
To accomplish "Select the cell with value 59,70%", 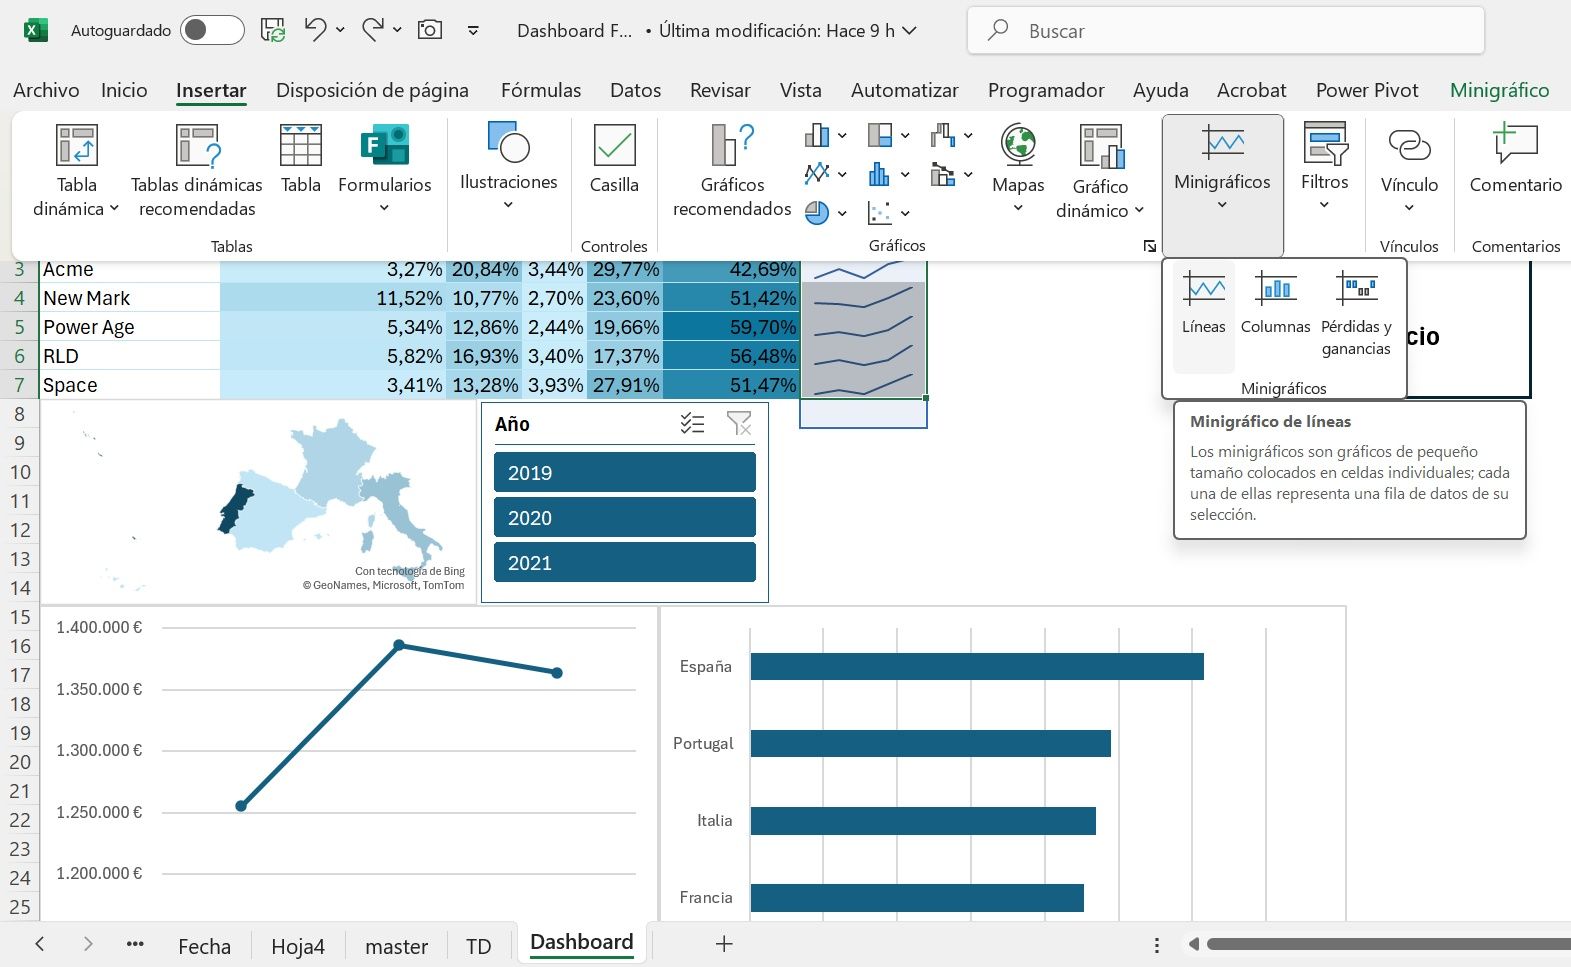I will coord(731,327).
